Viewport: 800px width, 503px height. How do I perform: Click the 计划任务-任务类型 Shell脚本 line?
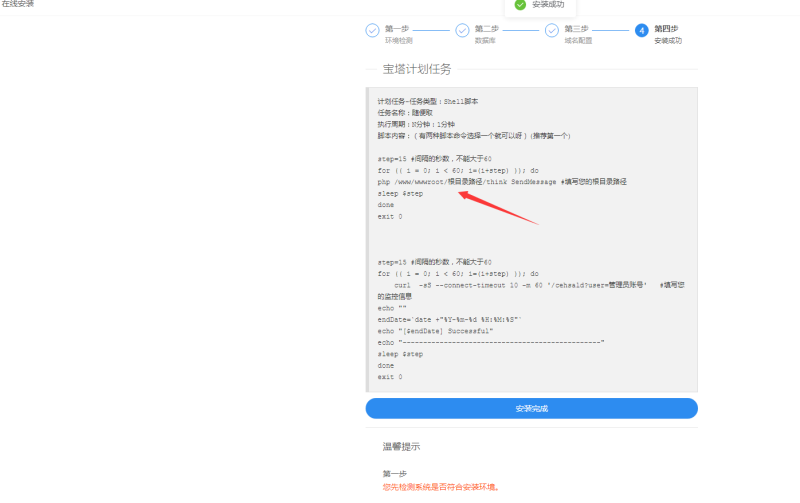428,102
